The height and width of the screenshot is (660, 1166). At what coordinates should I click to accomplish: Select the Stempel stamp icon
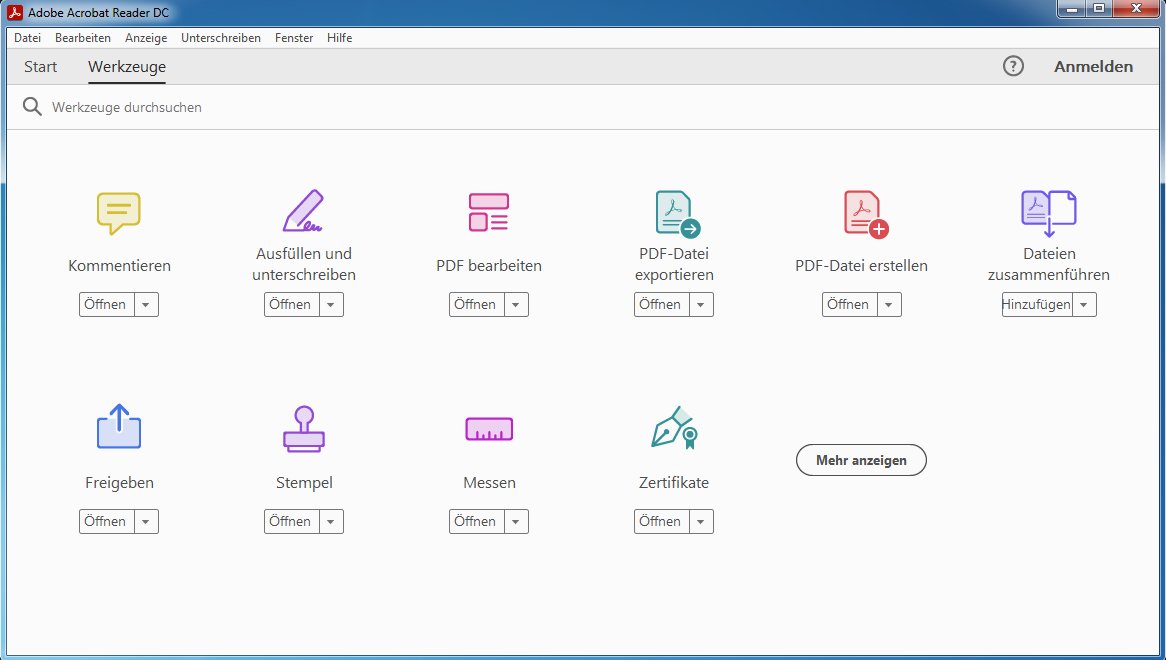pos(304,429)
